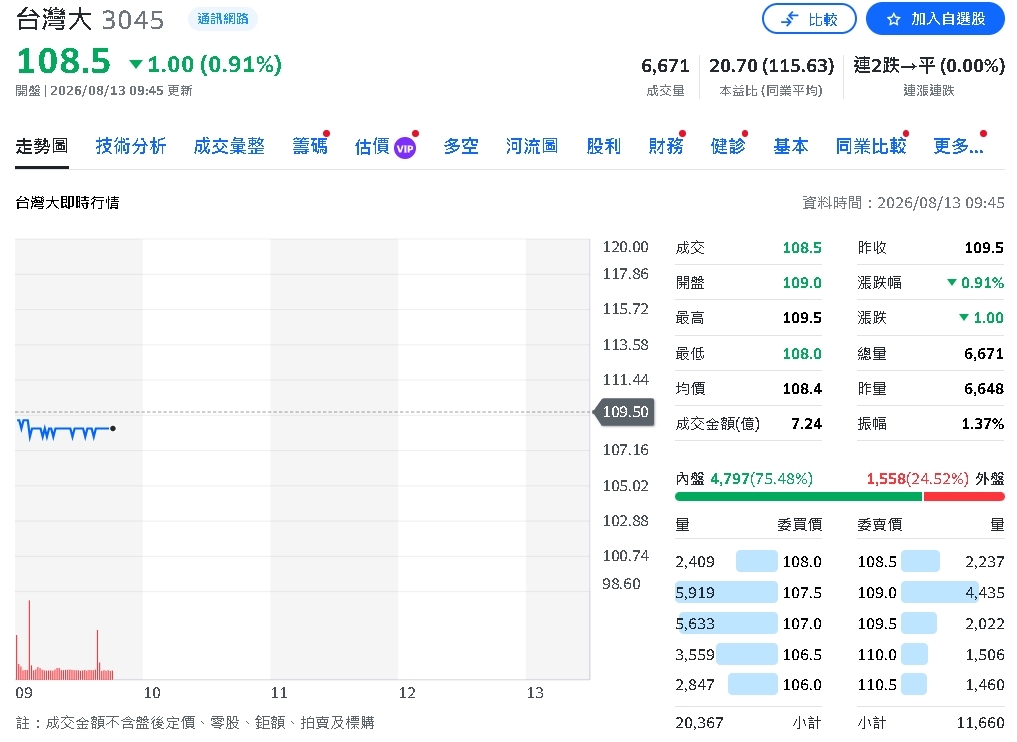
Task: Select the 走勢圖 tab
Action: [x=42, y=146]
